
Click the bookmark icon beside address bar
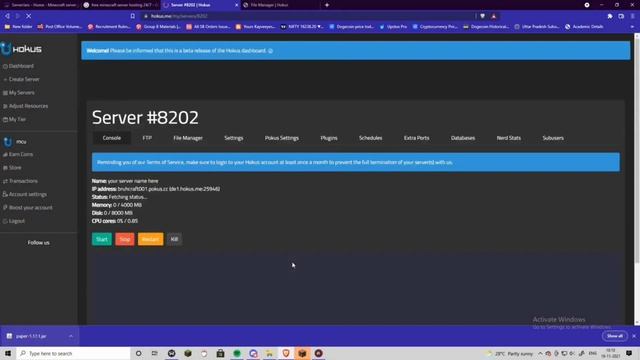point(133,16)
